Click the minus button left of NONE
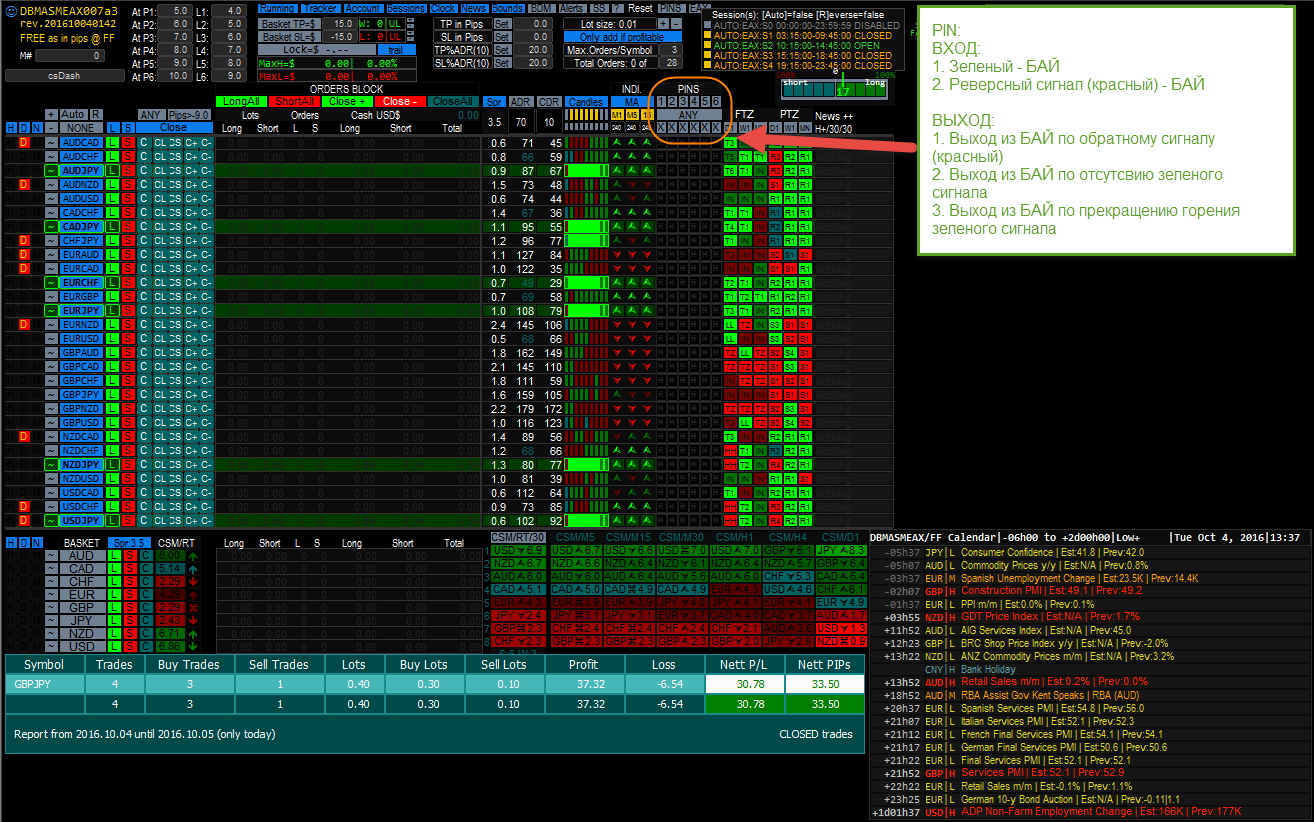Viewport: 1314px width, 822px height. coord(51,128)
